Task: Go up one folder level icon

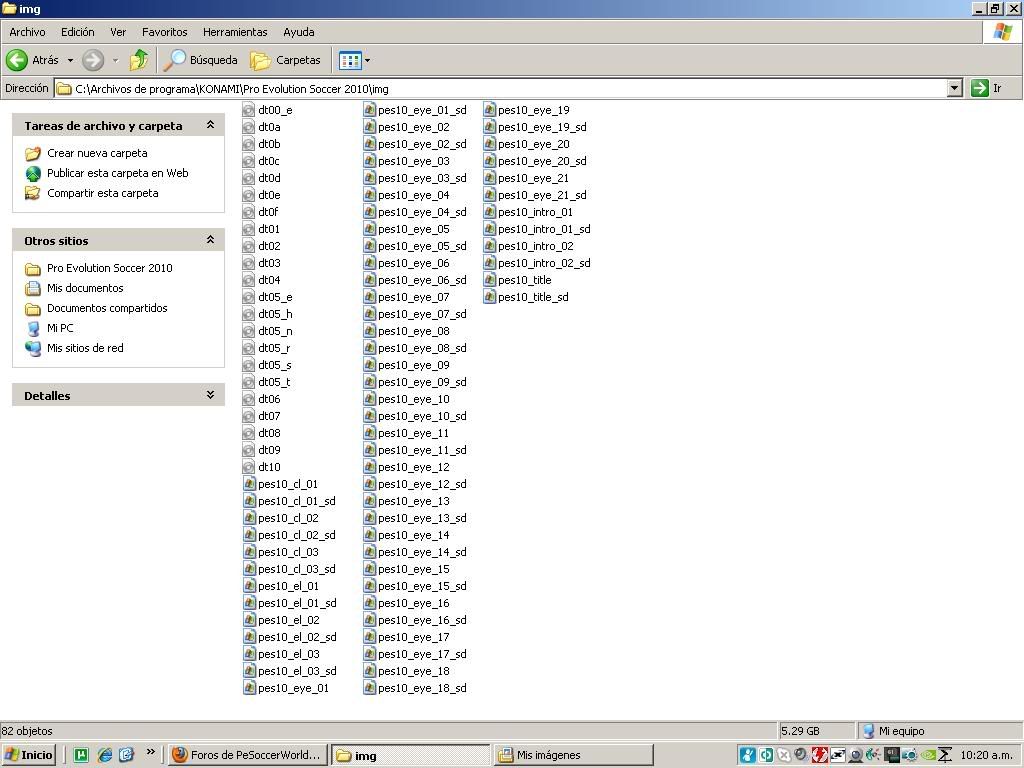Action: coord(138,60)
